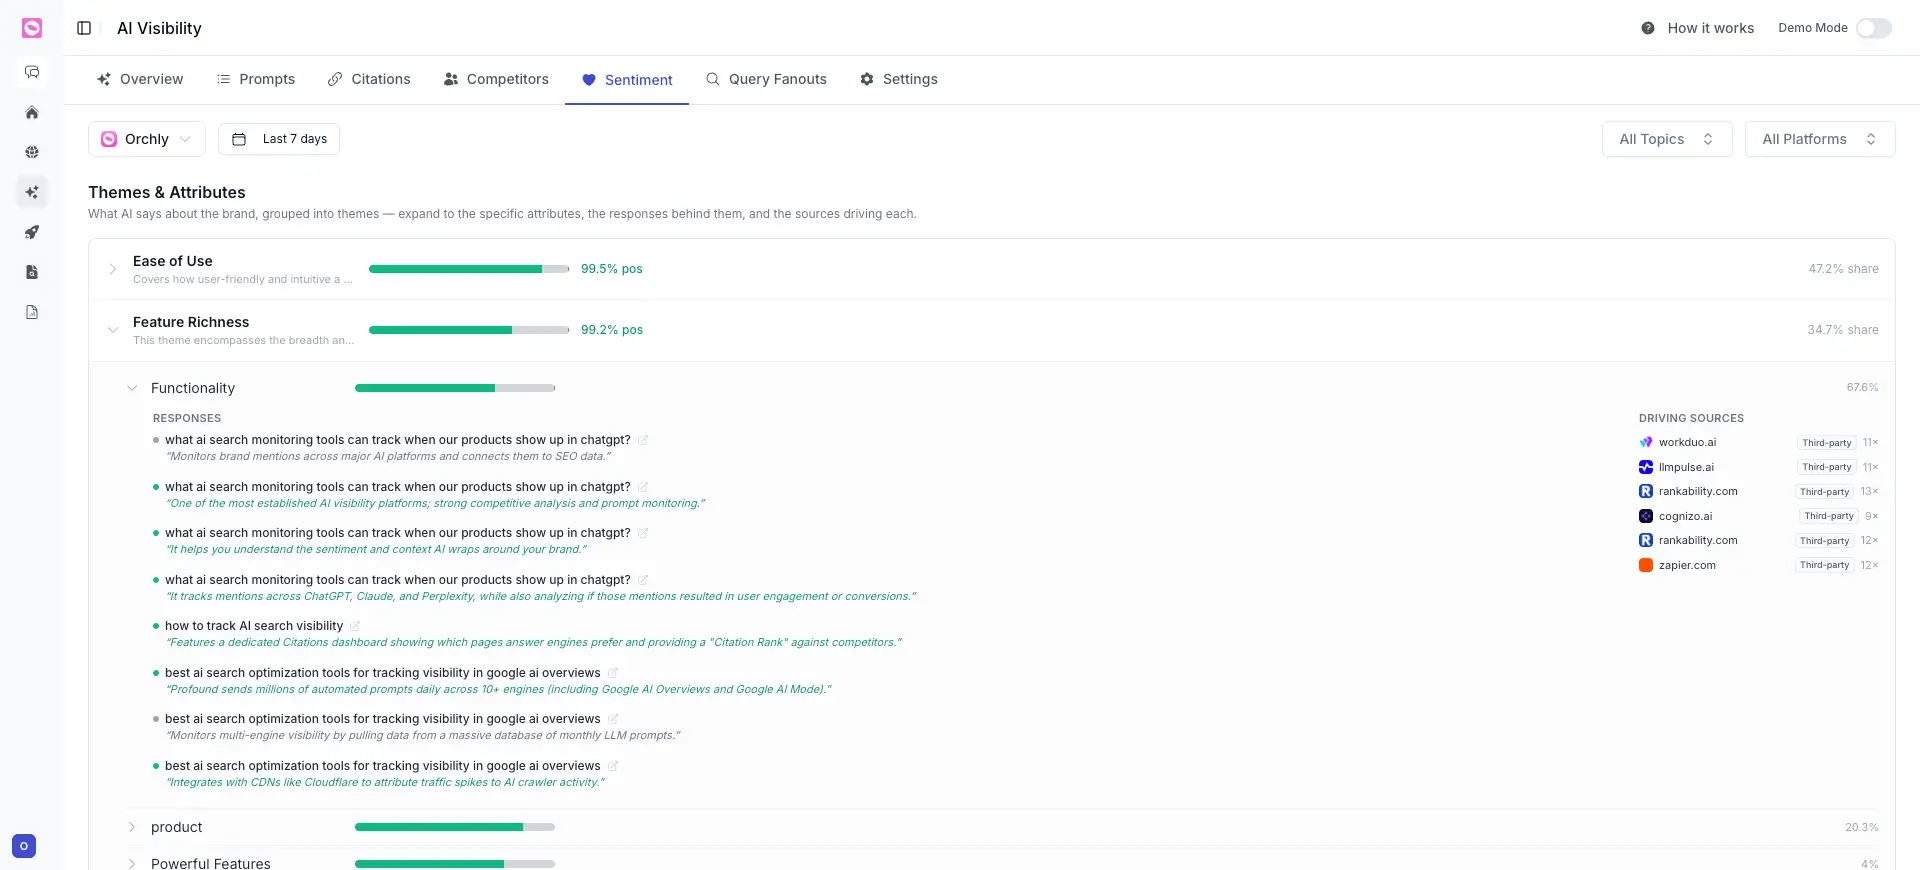
Task: Collapse the Feature Richness theme
Action: (113, 330)
